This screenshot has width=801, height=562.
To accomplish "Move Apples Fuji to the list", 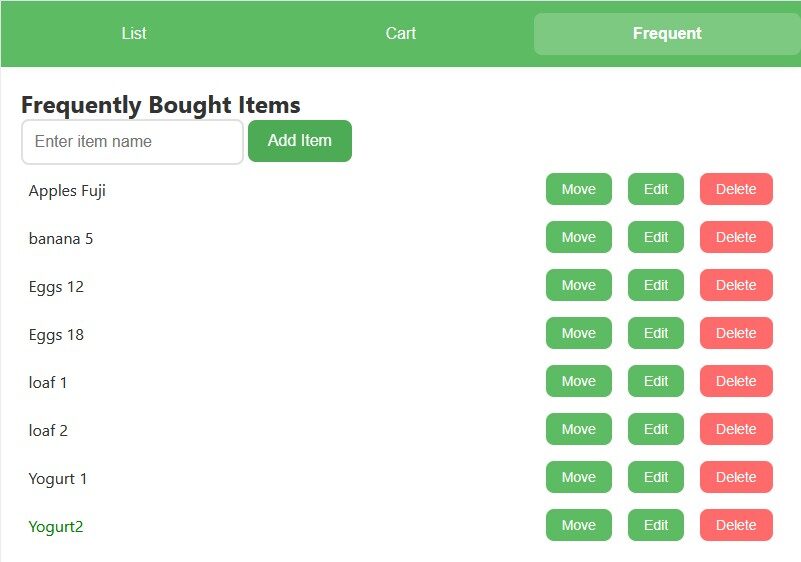I will point(578,189).
